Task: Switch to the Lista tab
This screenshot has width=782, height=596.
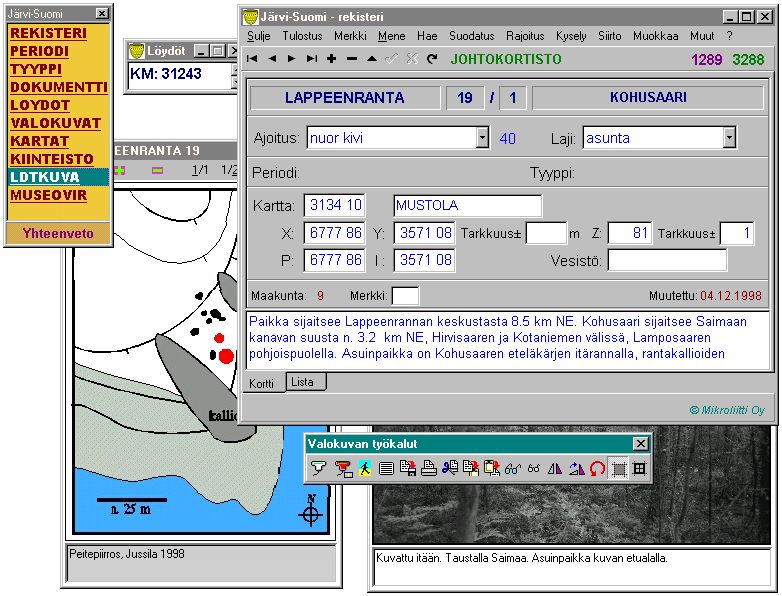Action: 304,383
